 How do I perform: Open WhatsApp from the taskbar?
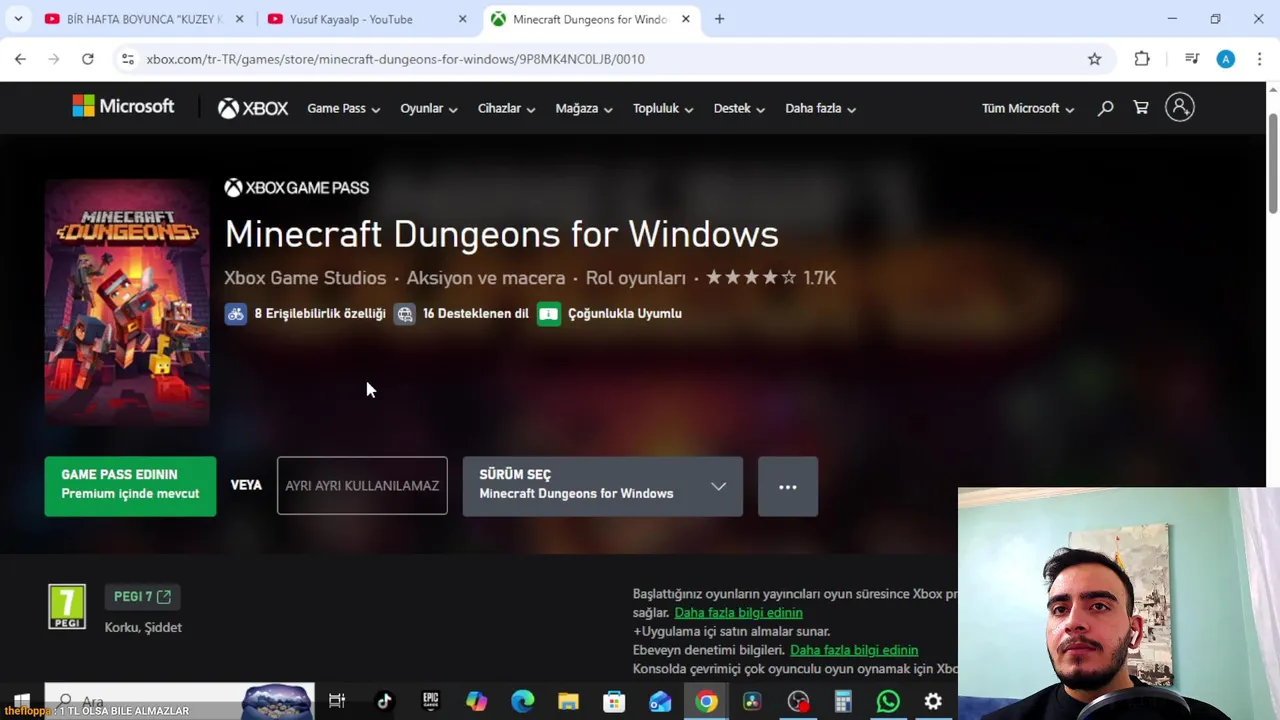coord(888,701)
